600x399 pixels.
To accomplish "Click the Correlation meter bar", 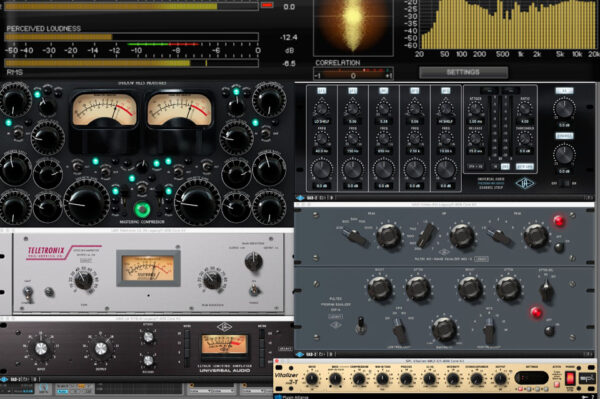I will [353, 73].
